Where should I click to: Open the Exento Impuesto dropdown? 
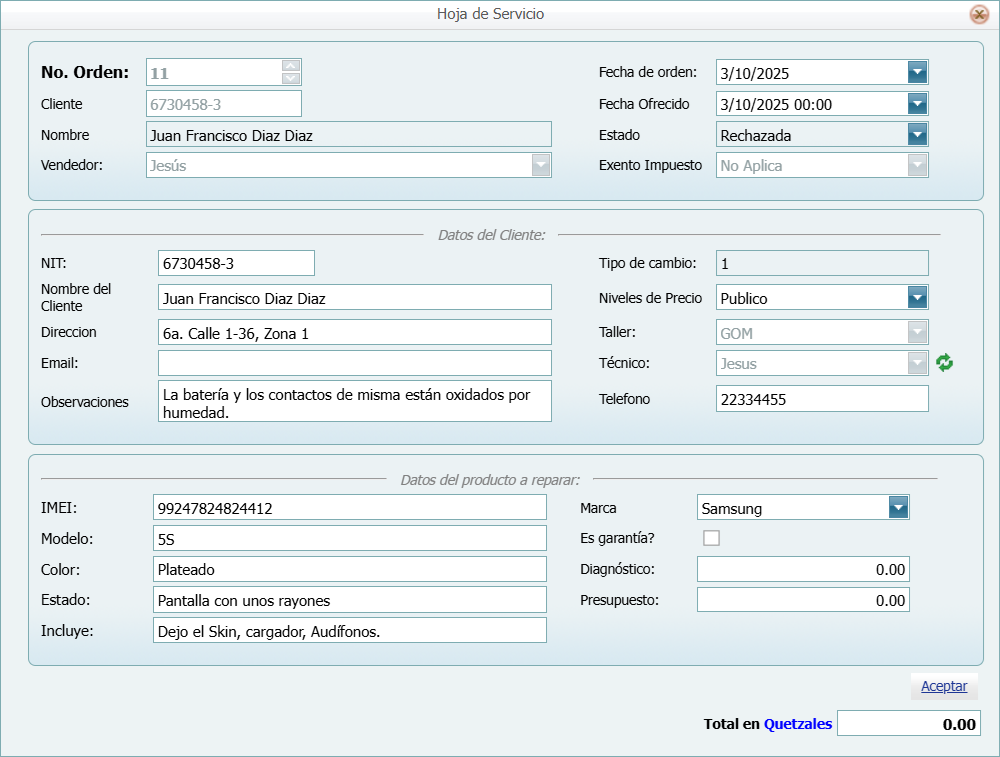coord(917,165)
